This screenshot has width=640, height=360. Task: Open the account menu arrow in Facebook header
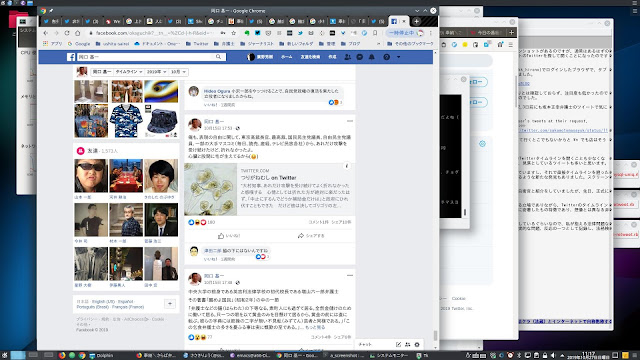tap(398, 57)
